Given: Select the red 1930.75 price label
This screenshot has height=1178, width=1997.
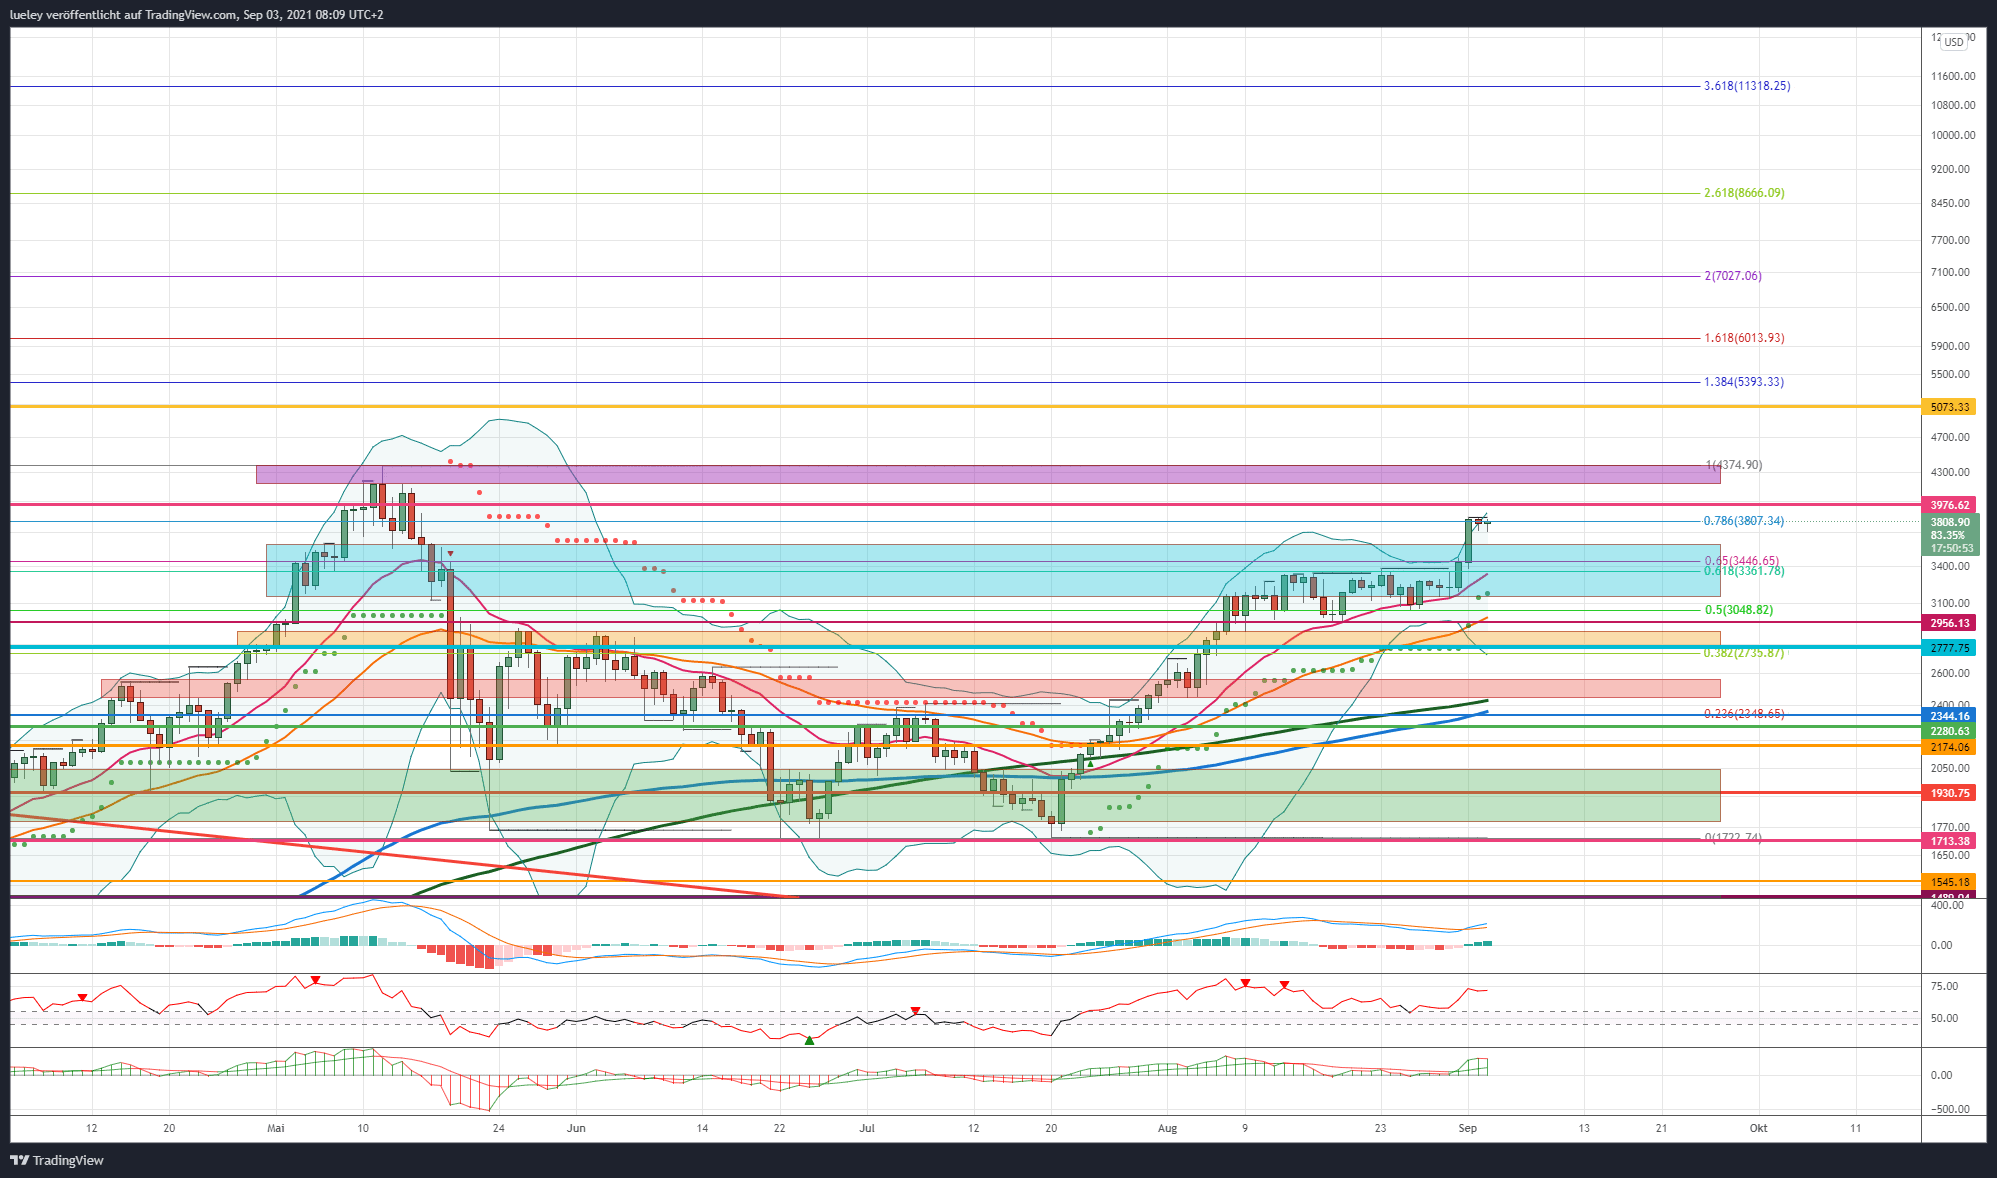Looking at the screenshot, I should click(1949, 793).
